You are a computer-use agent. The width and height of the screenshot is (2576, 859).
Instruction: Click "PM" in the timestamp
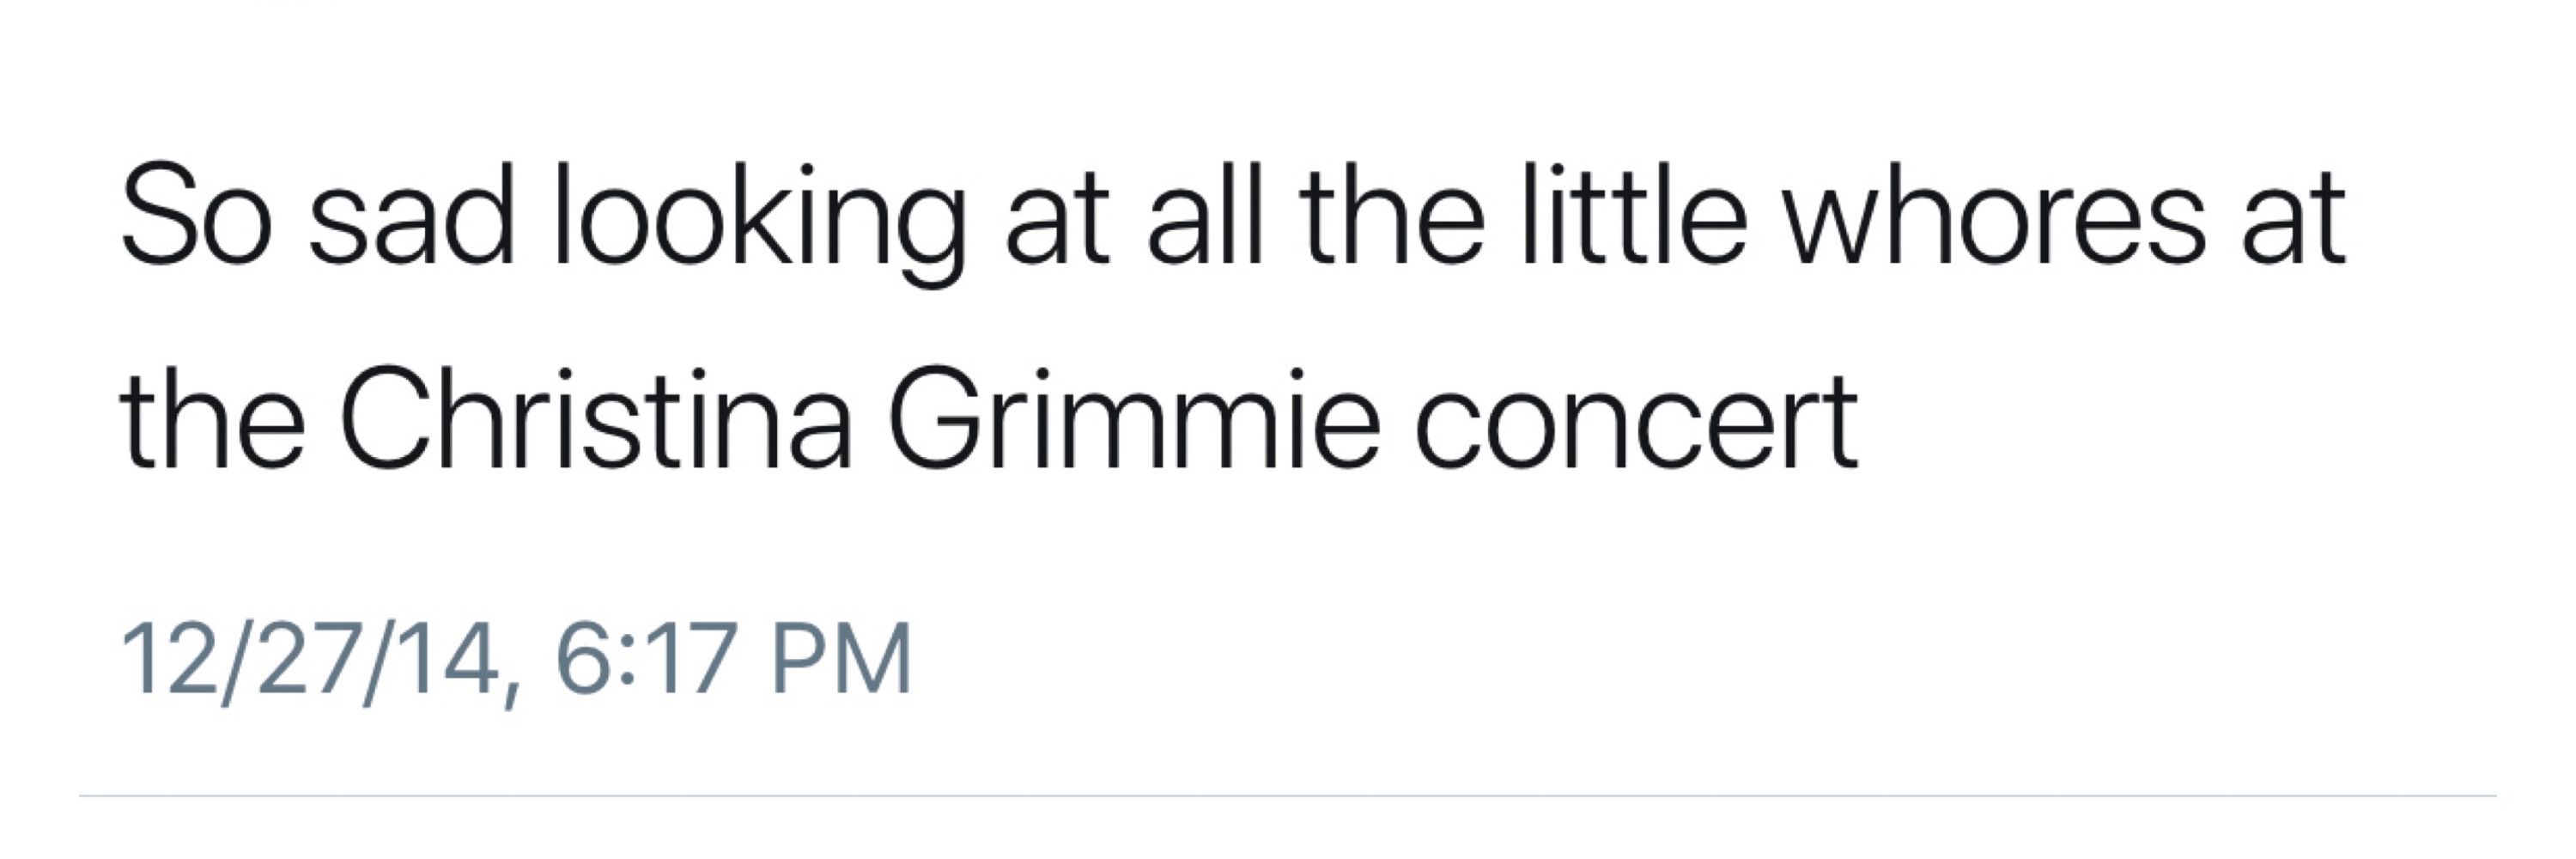pos(841,657)
